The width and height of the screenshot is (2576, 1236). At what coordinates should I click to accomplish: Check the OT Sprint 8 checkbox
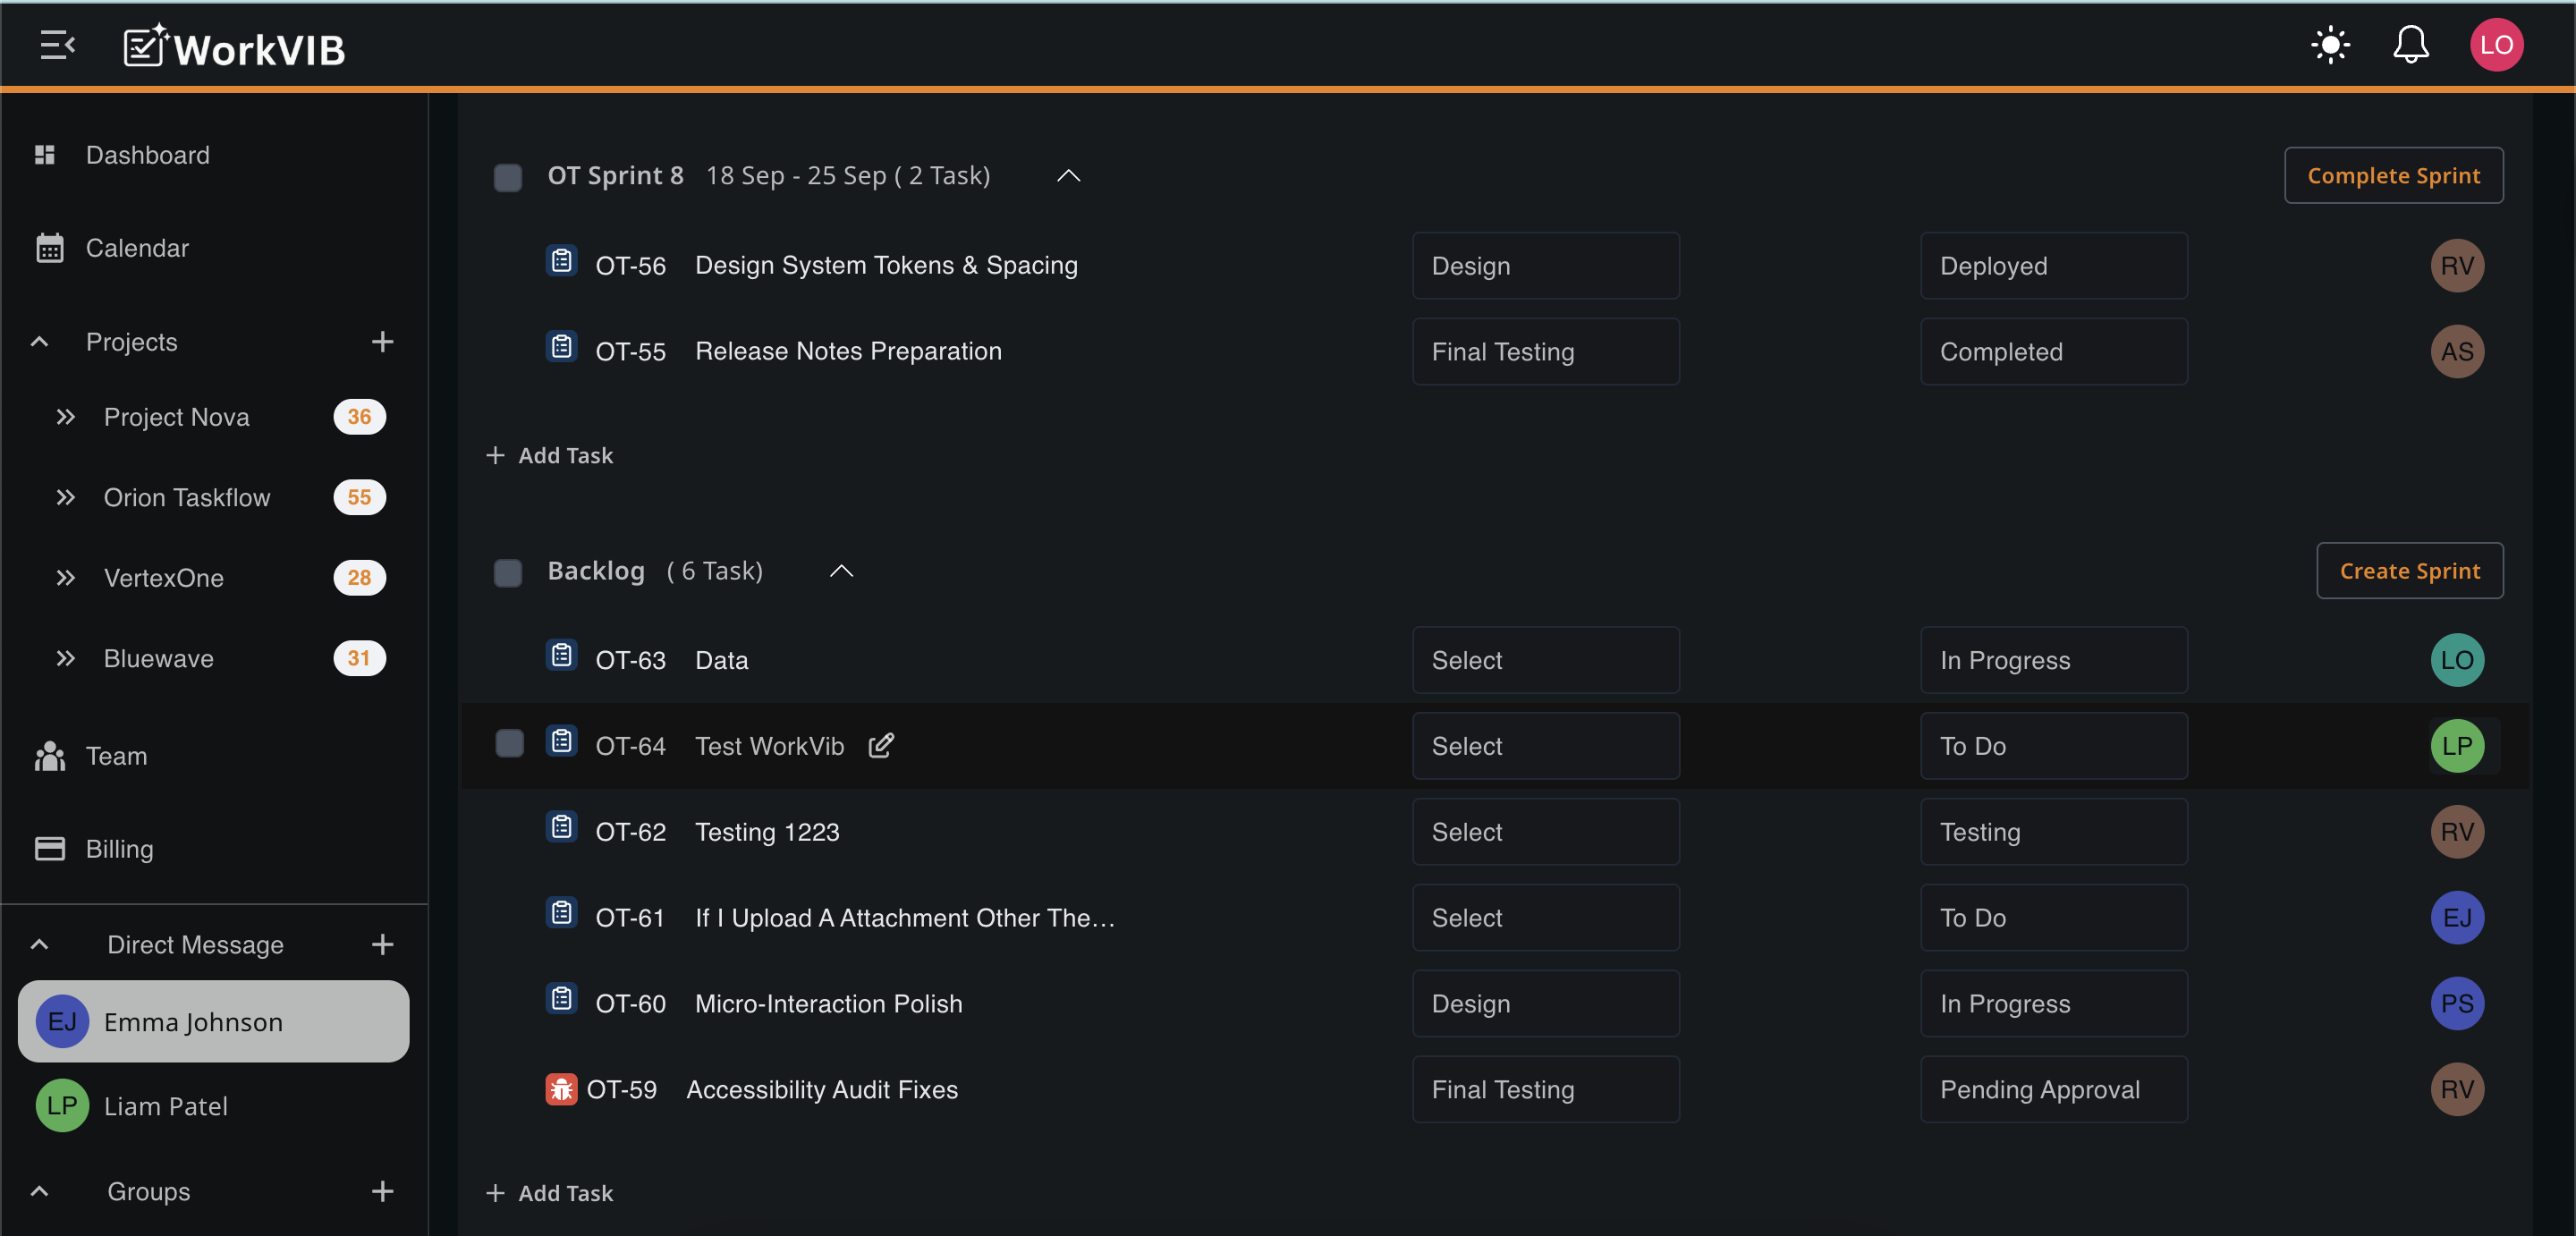click(x=508, y=177)
